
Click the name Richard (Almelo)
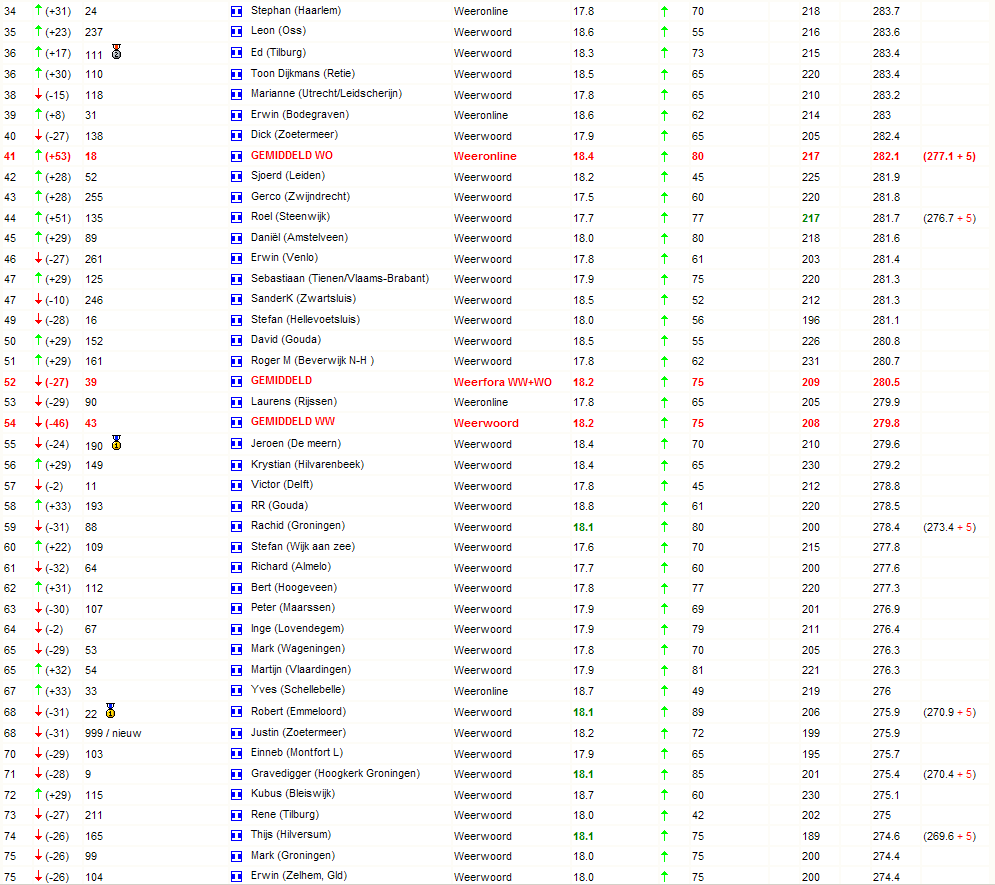(x=291, y=567)
